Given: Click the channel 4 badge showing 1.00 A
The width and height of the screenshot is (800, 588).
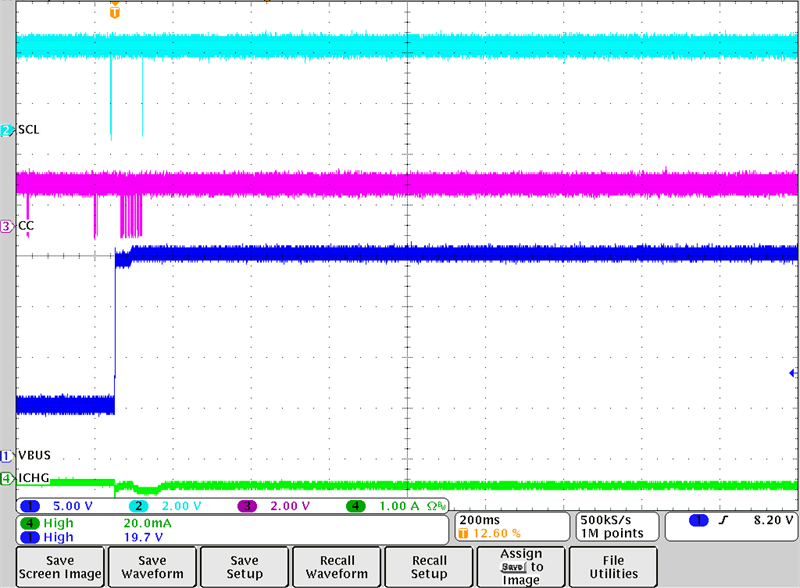Looking at the screenshot, I should pos(357,506).
